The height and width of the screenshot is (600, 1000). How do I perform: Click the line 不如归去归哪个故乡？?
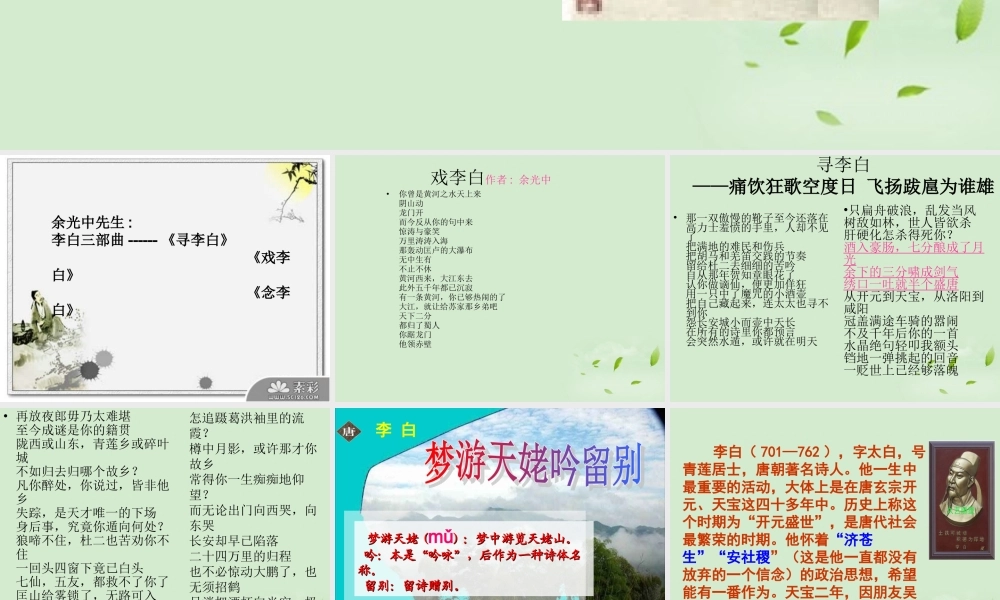[78, 471]
